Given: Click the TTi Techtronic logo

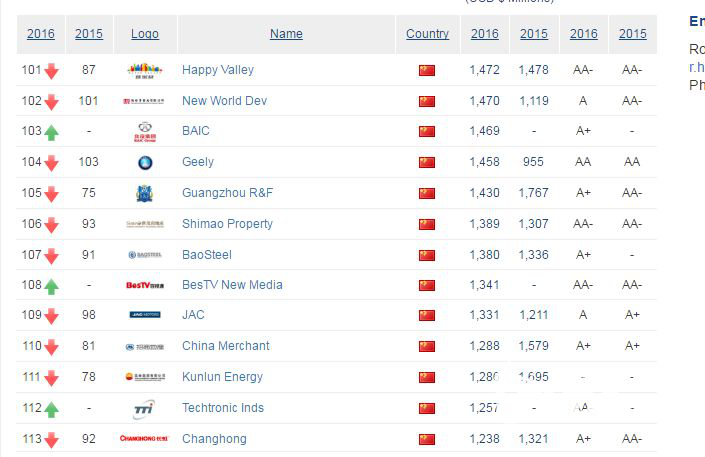Looking at the screenshot, I should coord(144,409).
